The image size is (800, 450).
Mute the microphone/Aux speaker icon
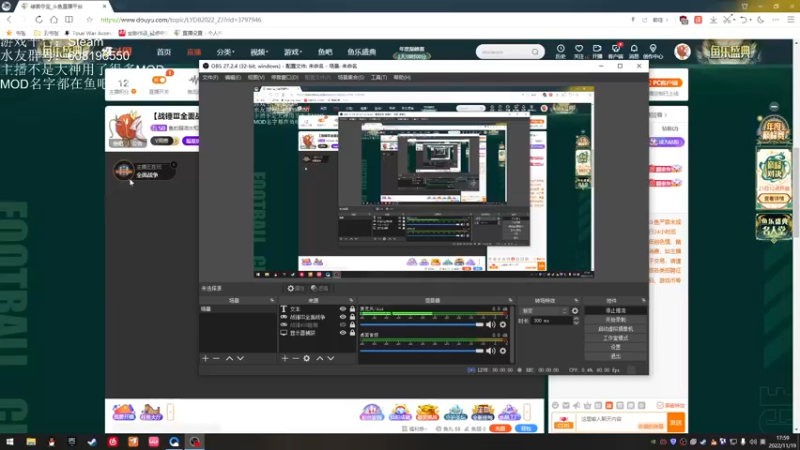point(491,324)
